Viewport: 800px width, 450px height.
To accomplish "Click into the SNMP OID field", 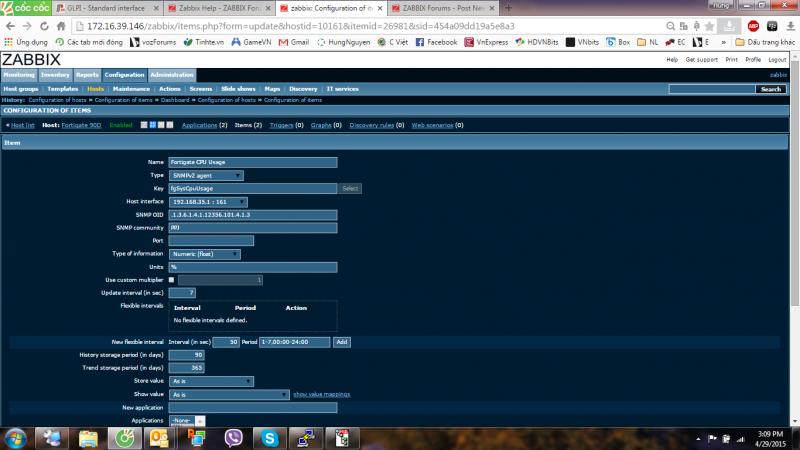I will [253, 215].
